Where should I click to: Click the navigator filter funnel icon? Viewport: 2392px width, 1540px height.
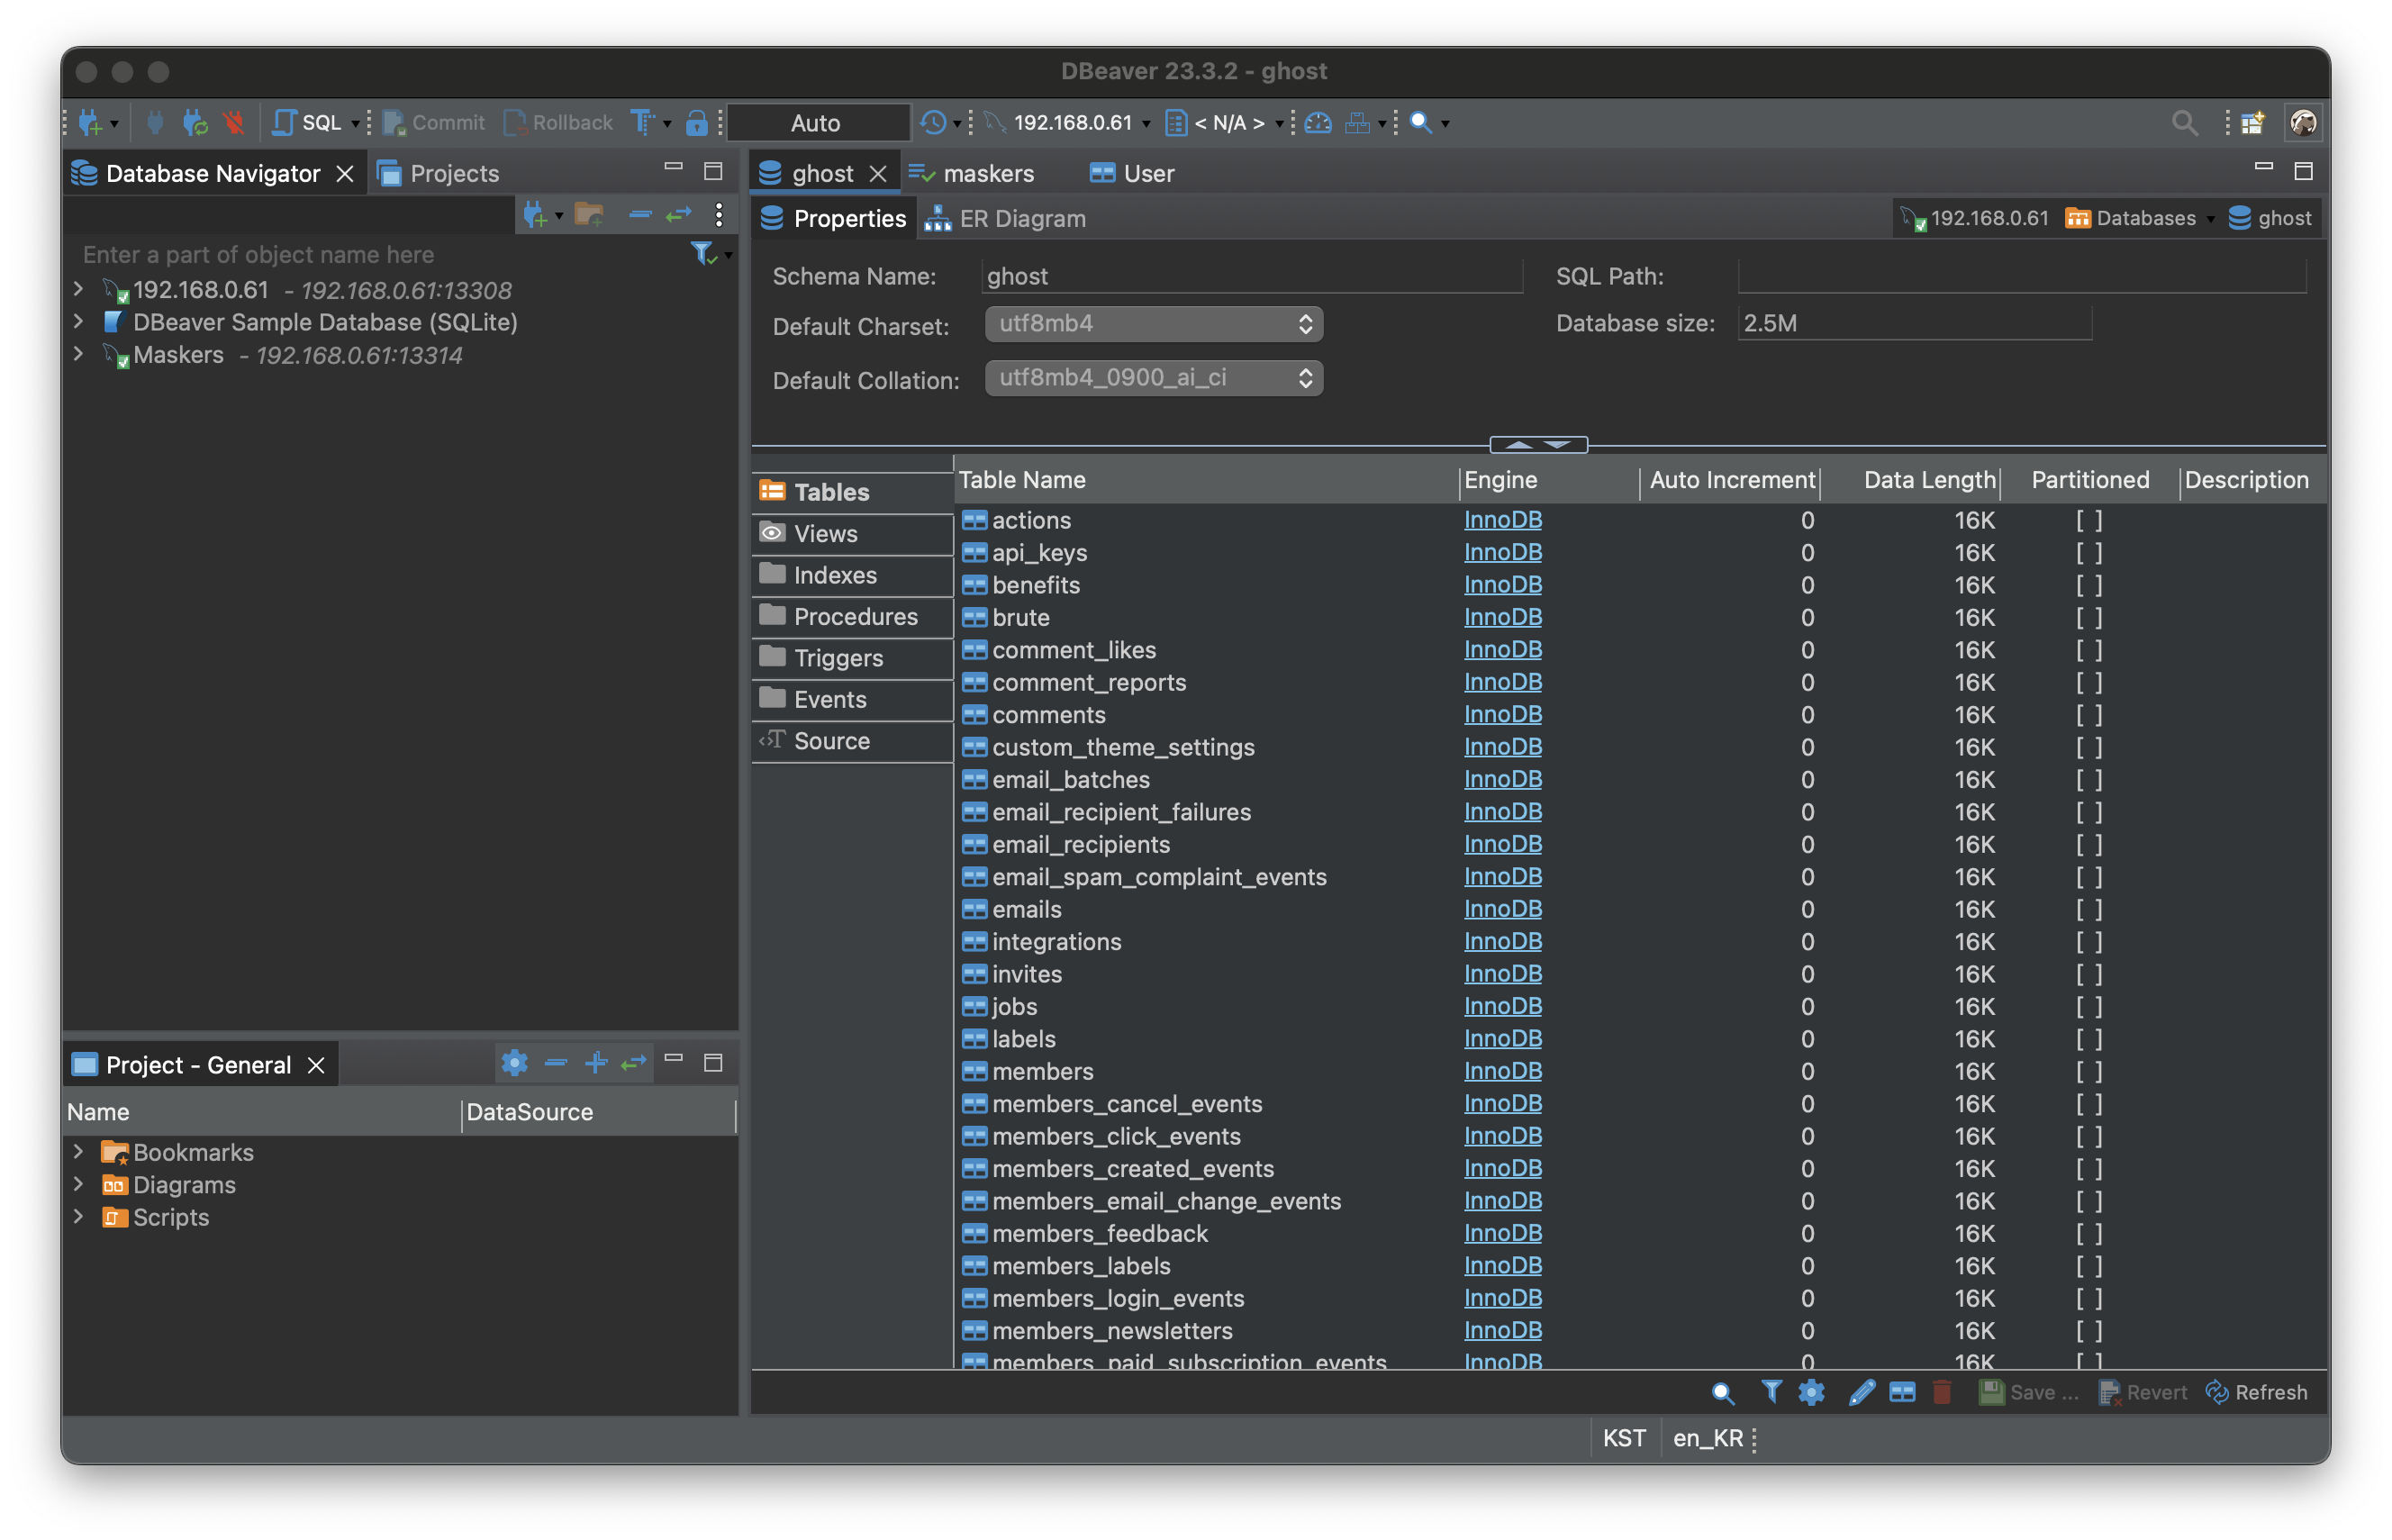coord(703,254)
